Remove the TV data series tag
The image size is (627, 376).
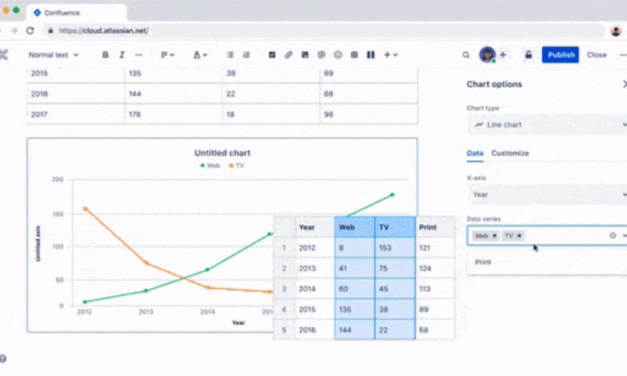[x=519, y=236]
